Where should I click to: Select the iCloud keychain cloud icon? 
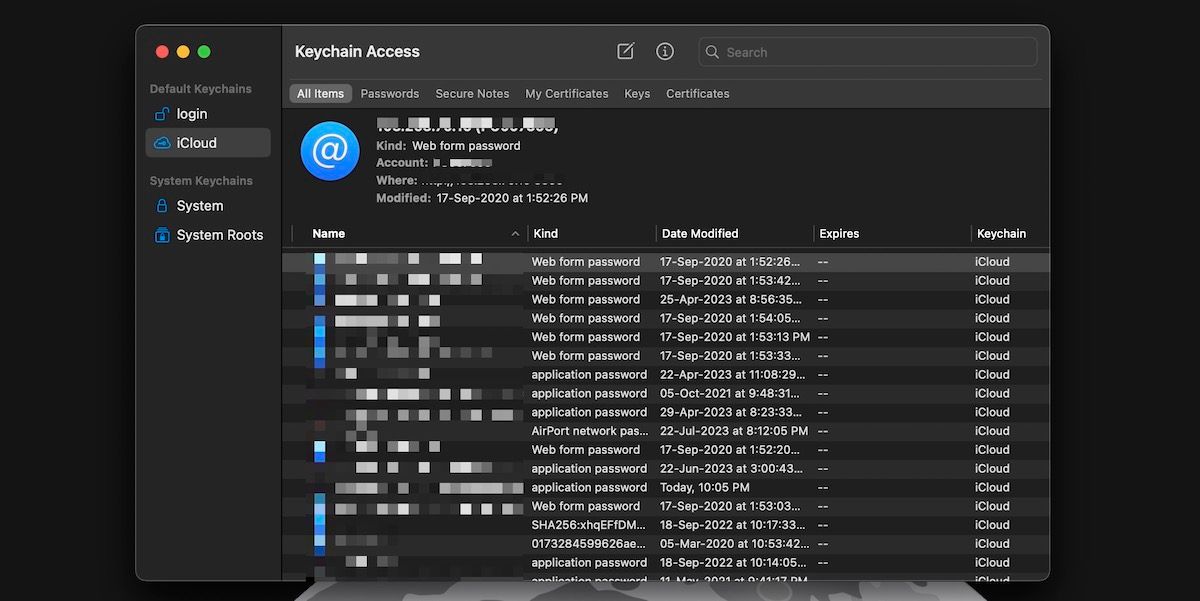click(x=164, y=142)
